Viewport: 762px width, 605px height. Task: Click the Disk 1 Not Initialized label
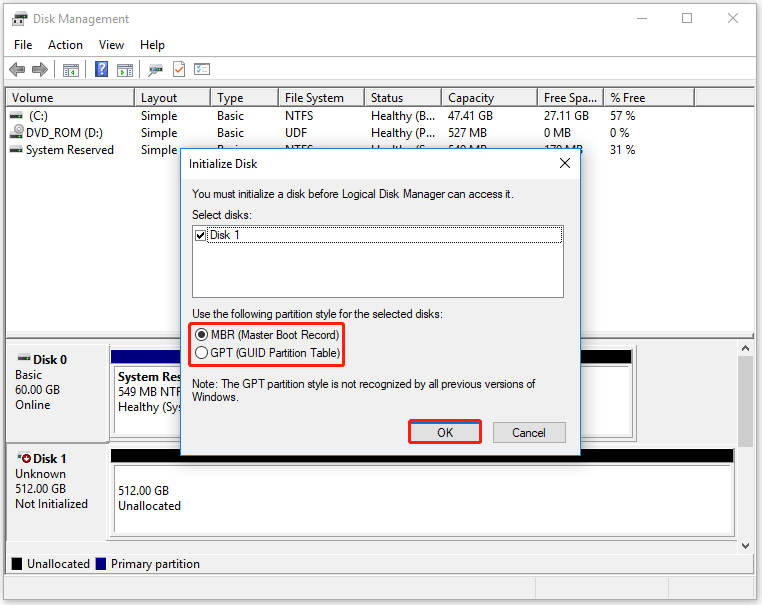pyautogui.click(x=52, y=504)
